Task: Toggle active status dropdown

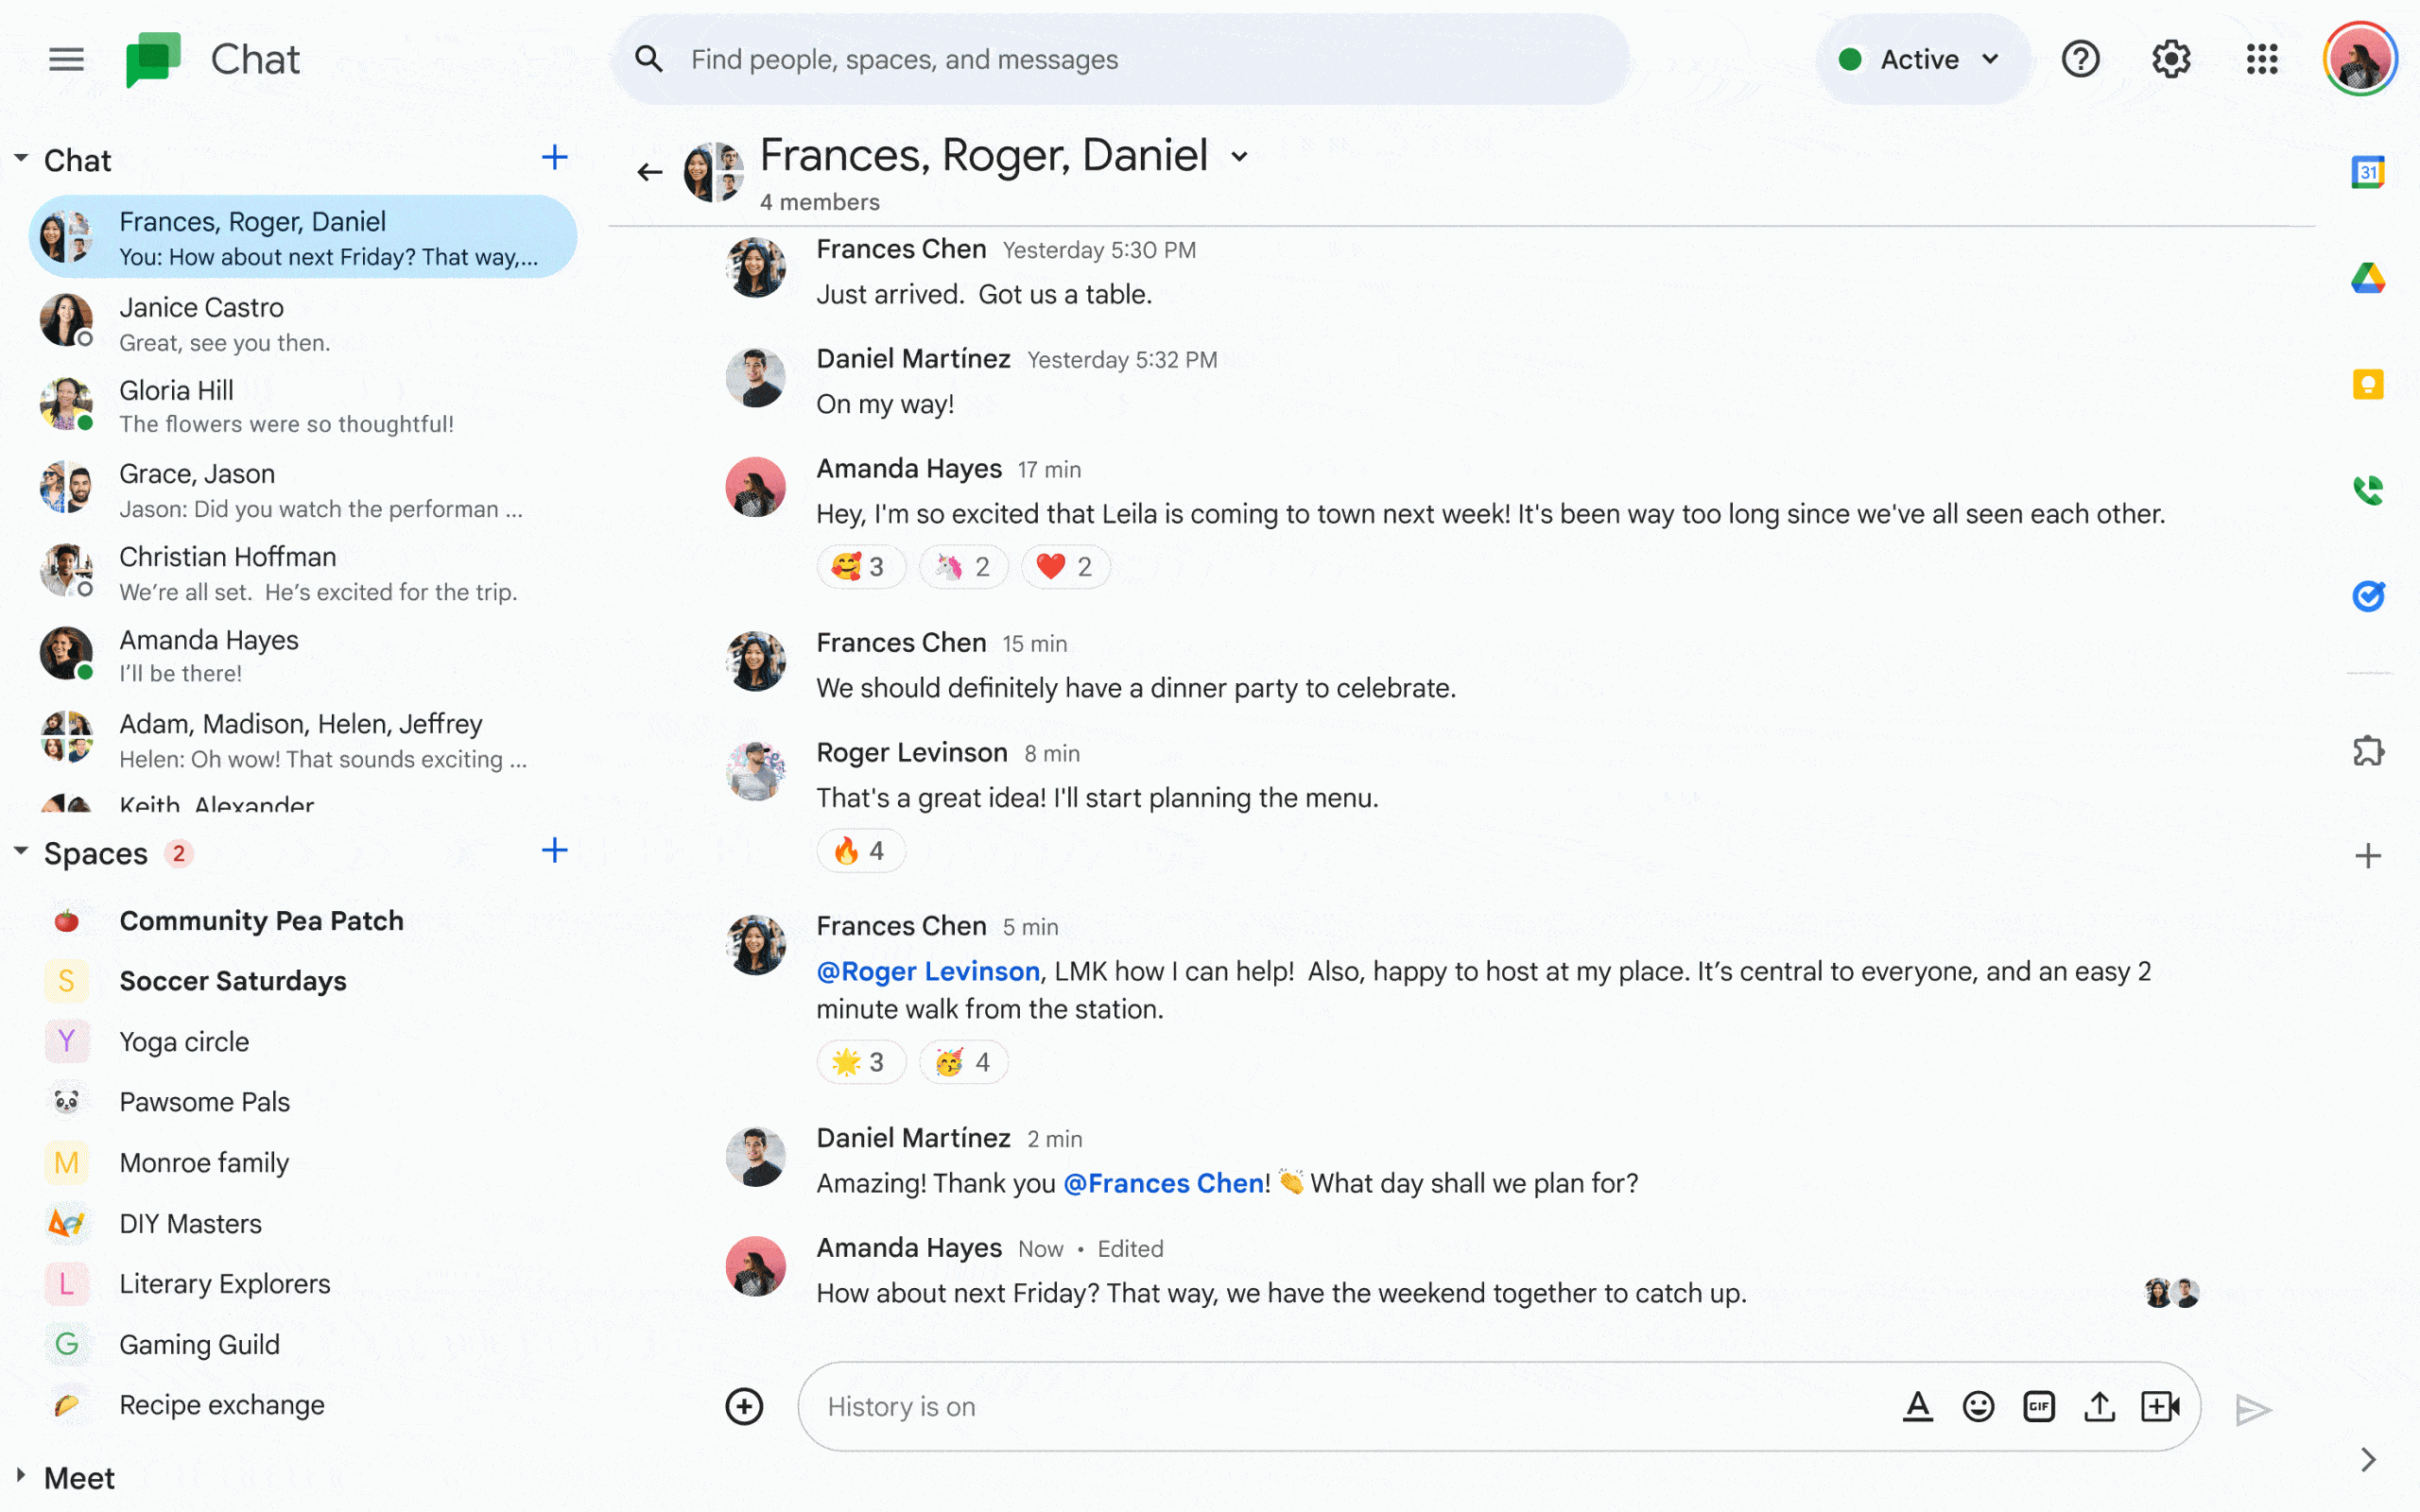Action: pos(1913,60)
